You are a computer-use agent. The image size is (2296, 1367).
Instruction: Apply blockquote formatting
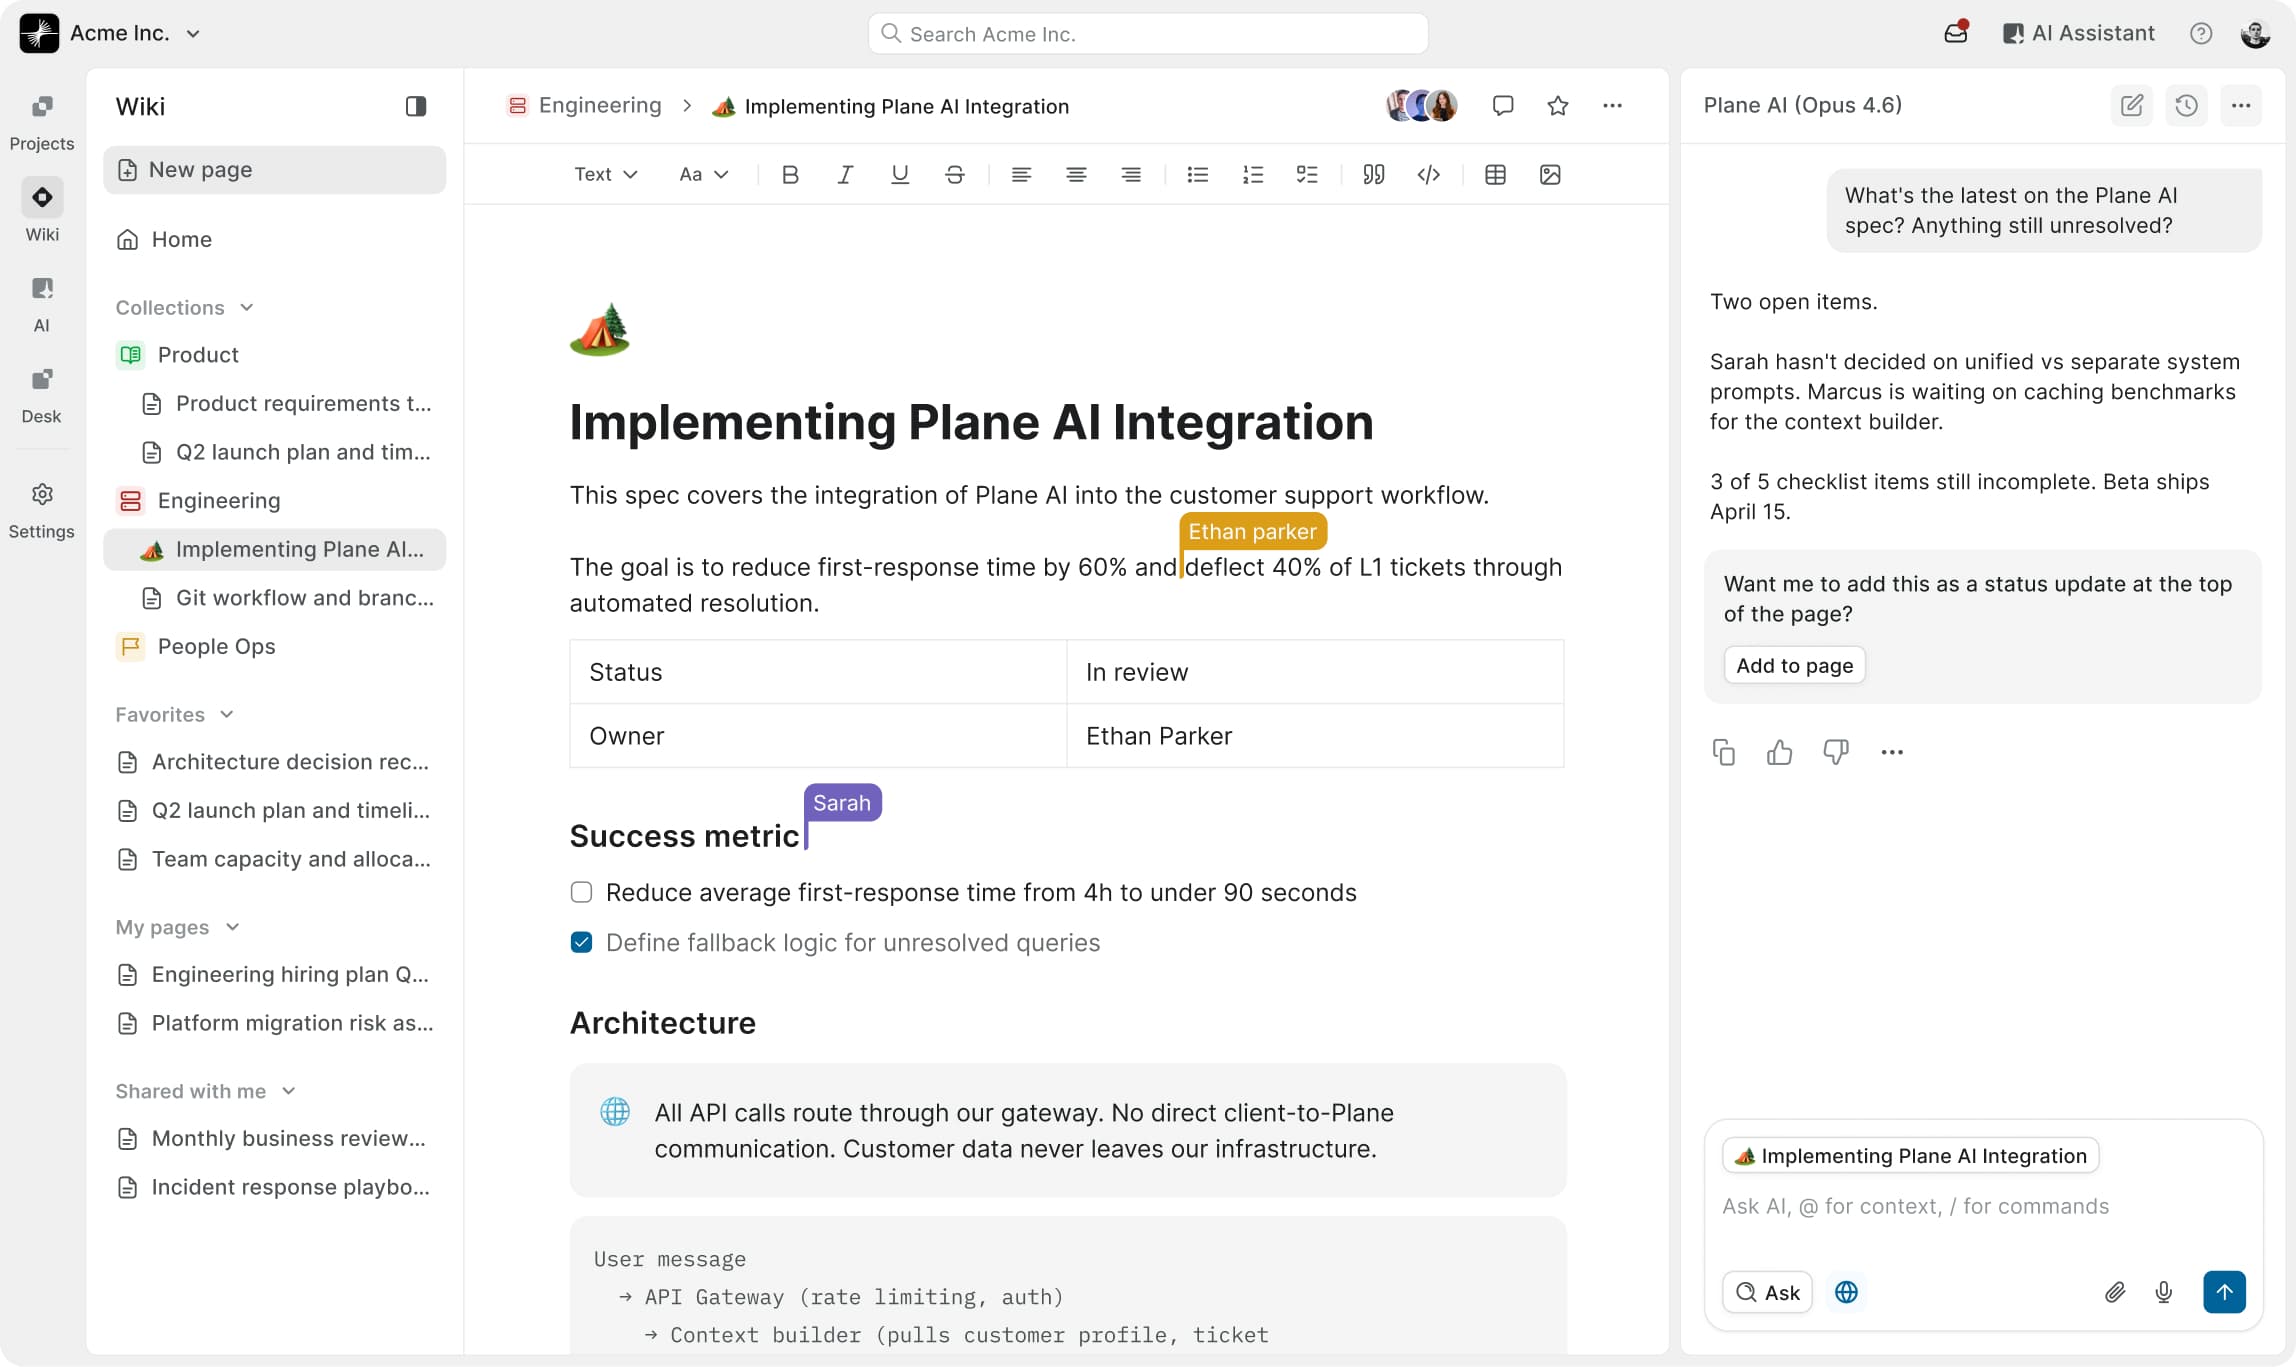1373,174
